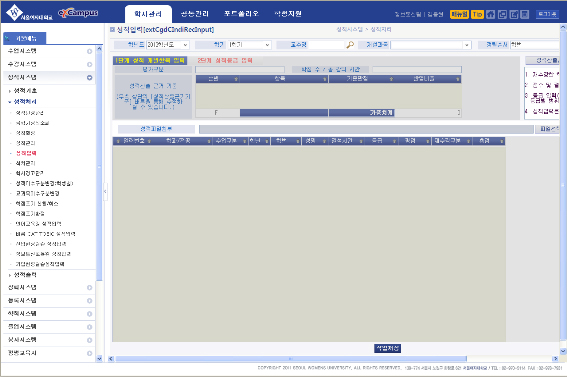
Task: Click the 가중치계 total value field
Action: tap(427, 113)
